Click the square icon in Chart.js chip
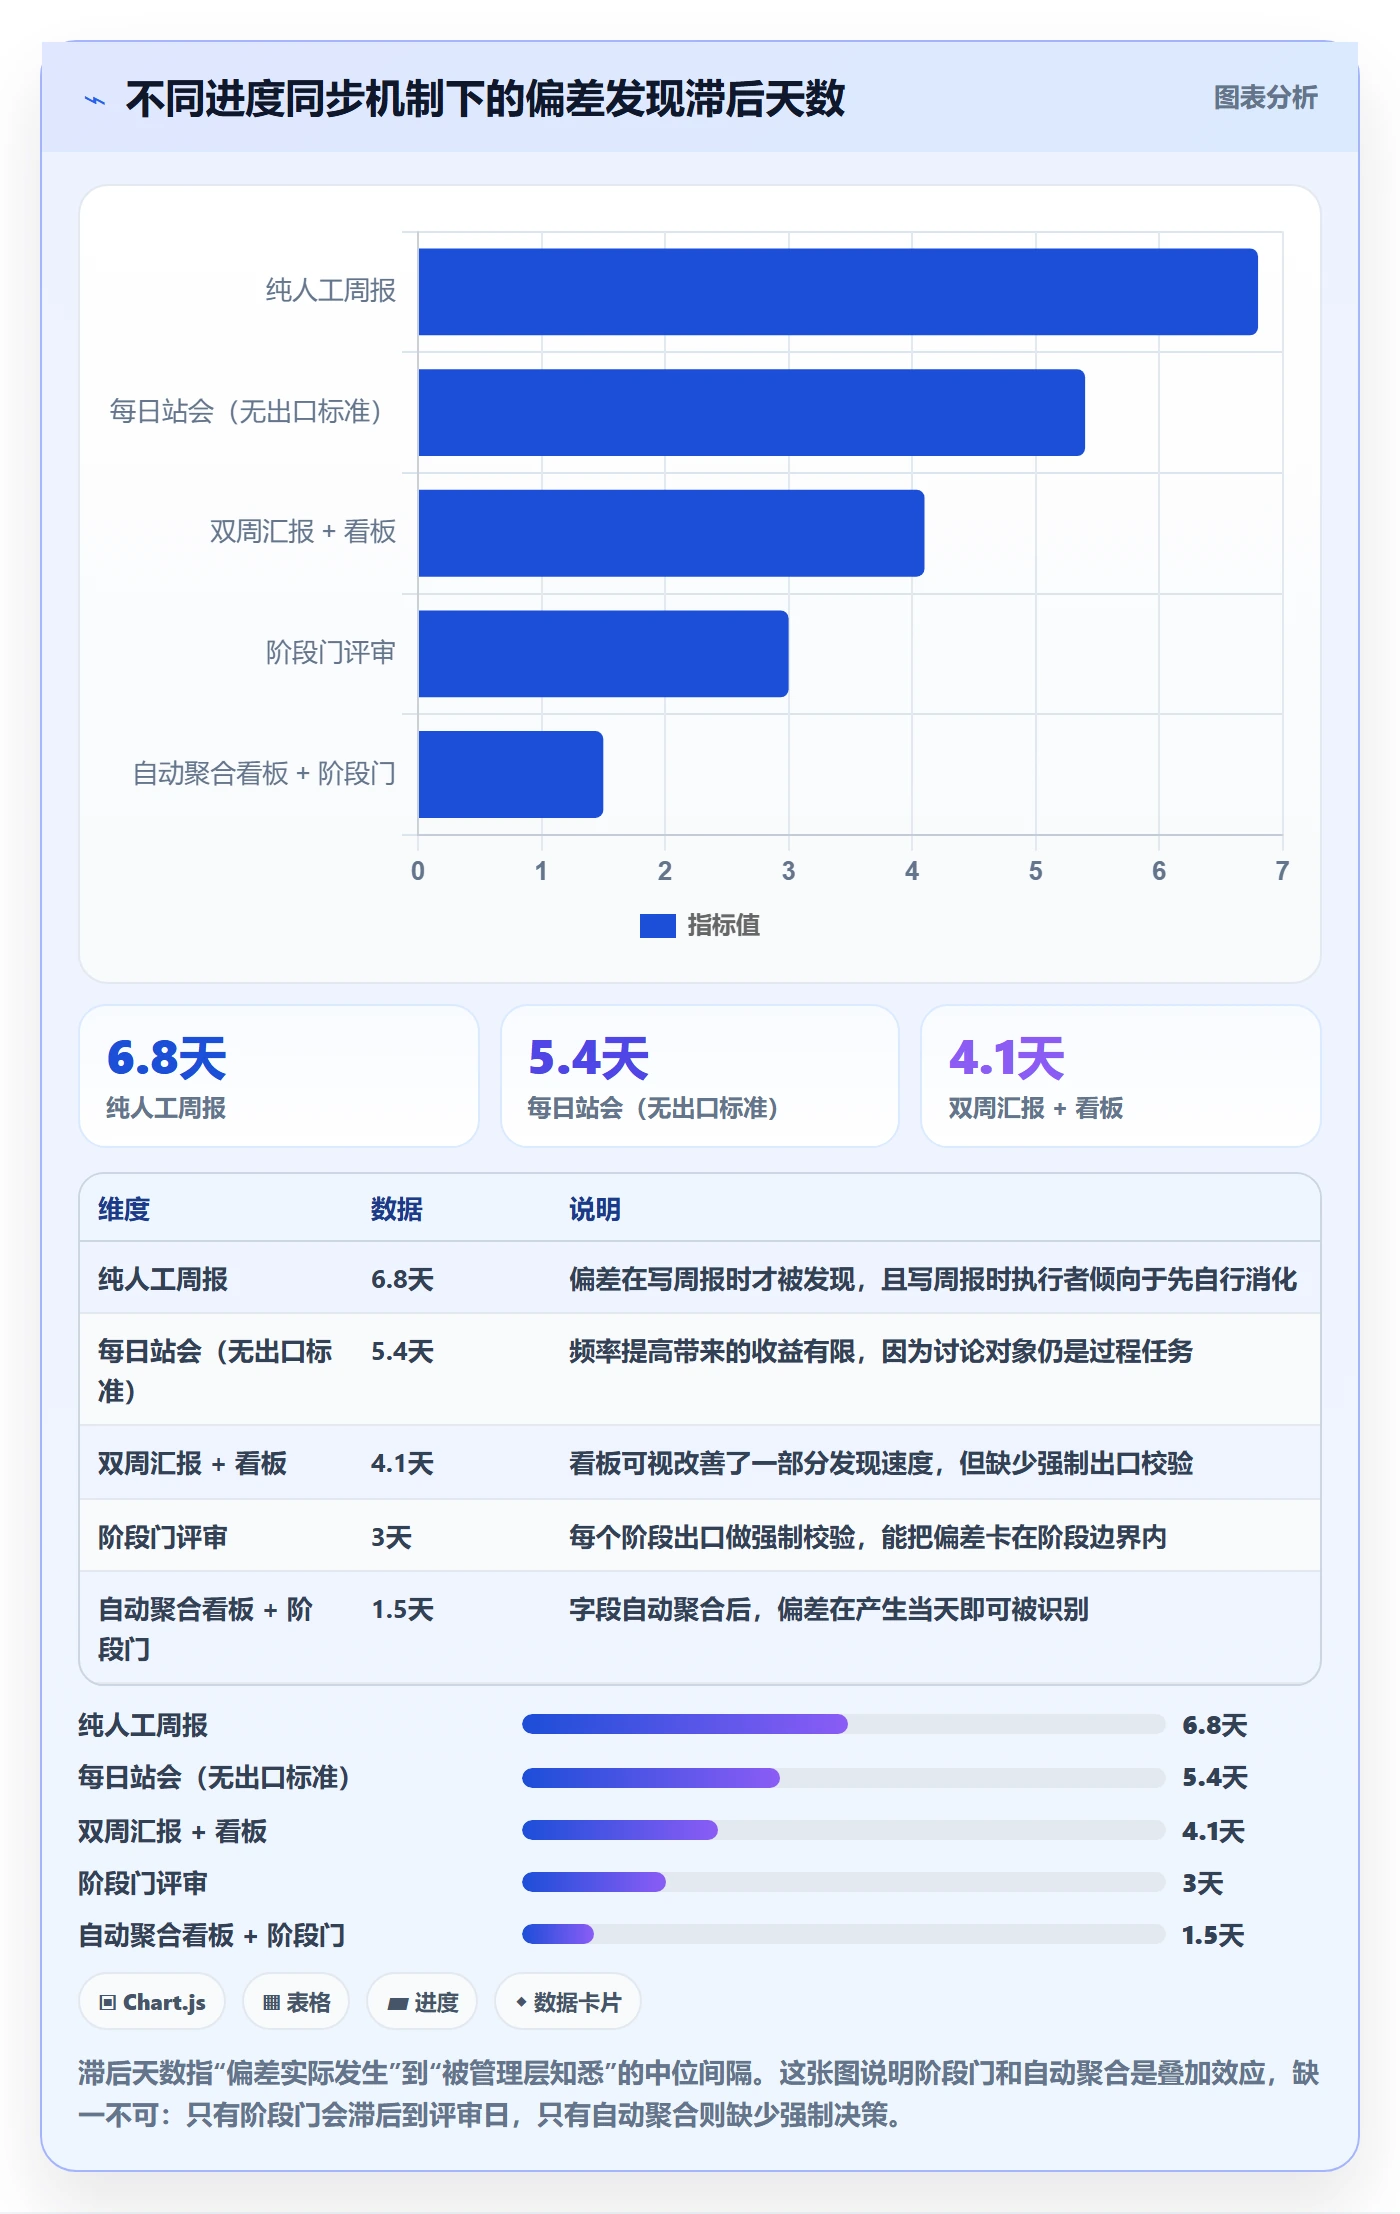1400x2214 pixels. 108,2002
